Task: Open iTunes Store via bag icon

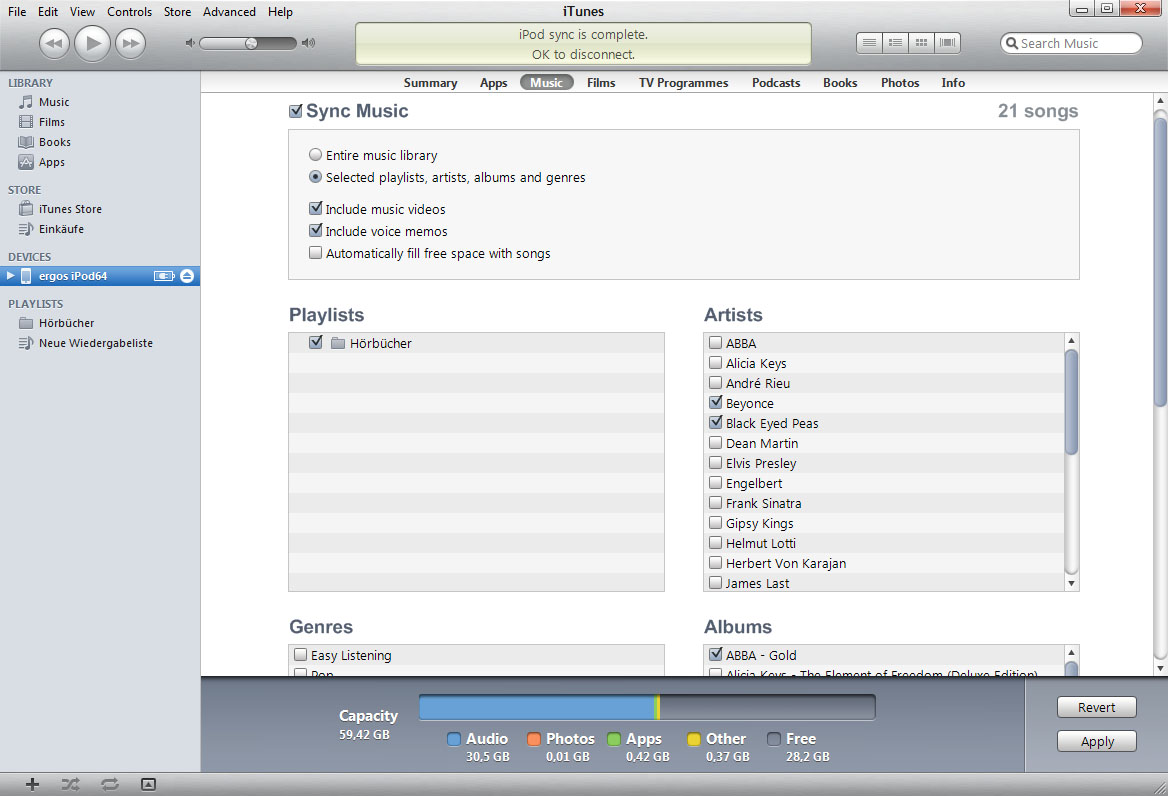Action: (26, 208)
